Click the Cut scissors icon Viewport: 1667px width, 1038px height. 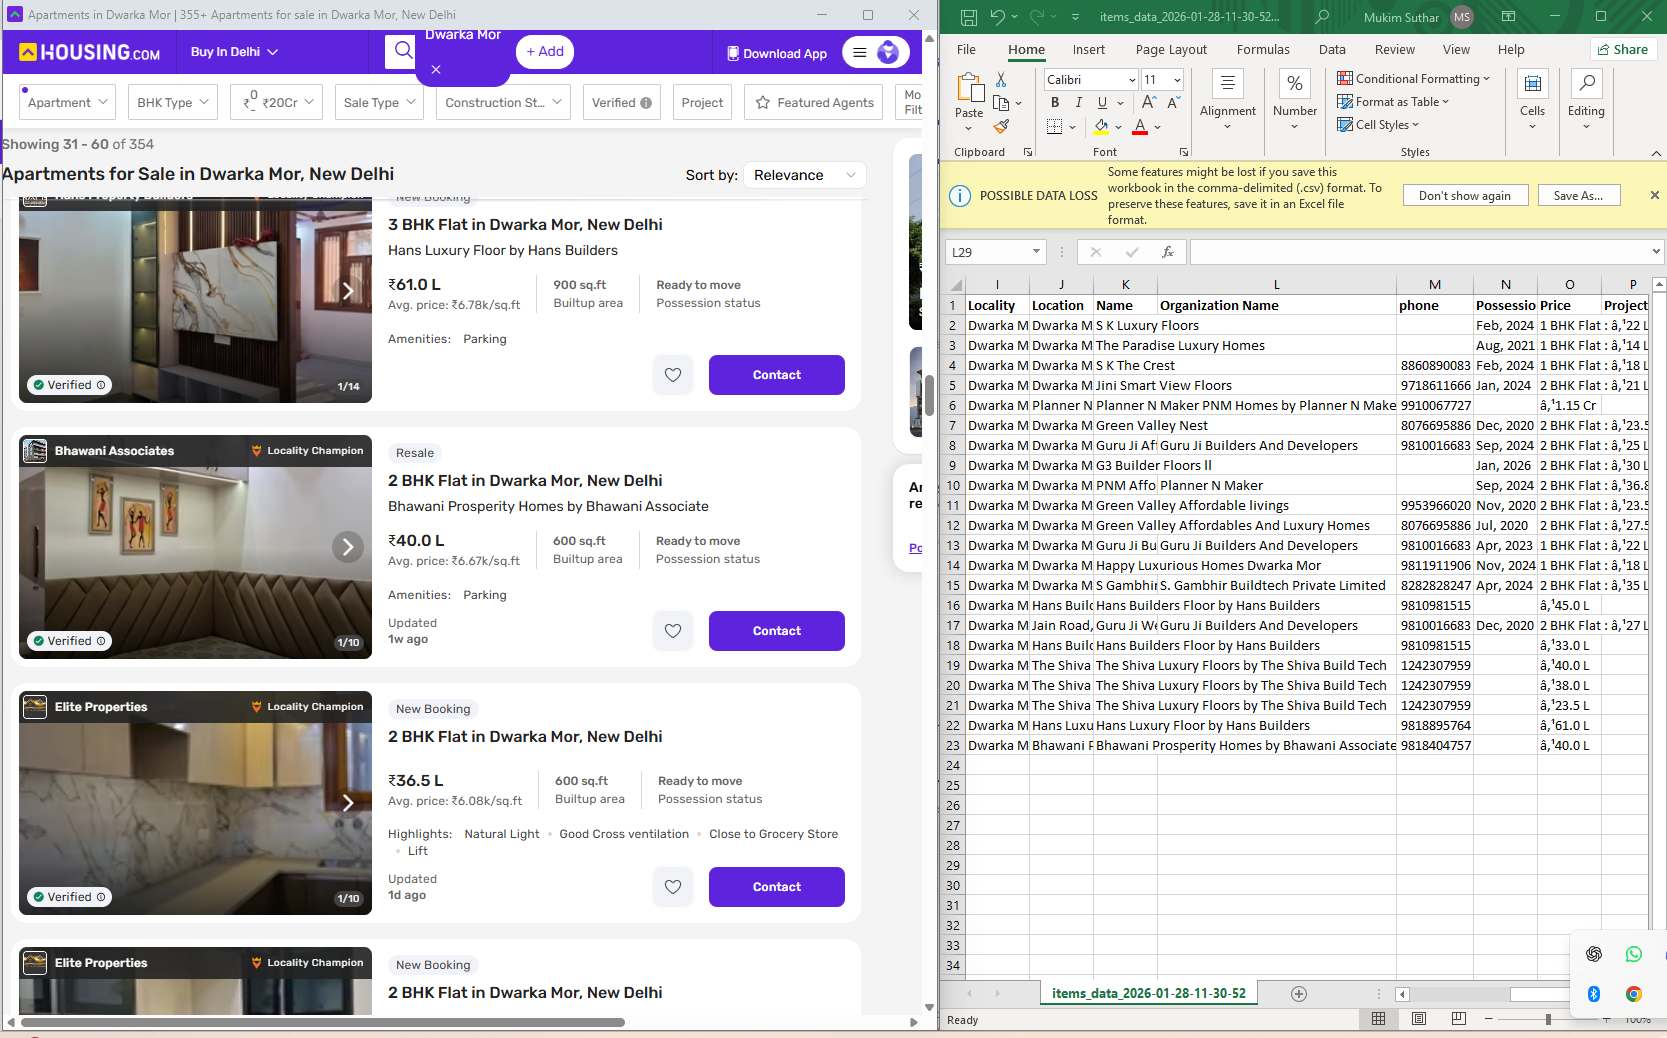(1001, 80)
